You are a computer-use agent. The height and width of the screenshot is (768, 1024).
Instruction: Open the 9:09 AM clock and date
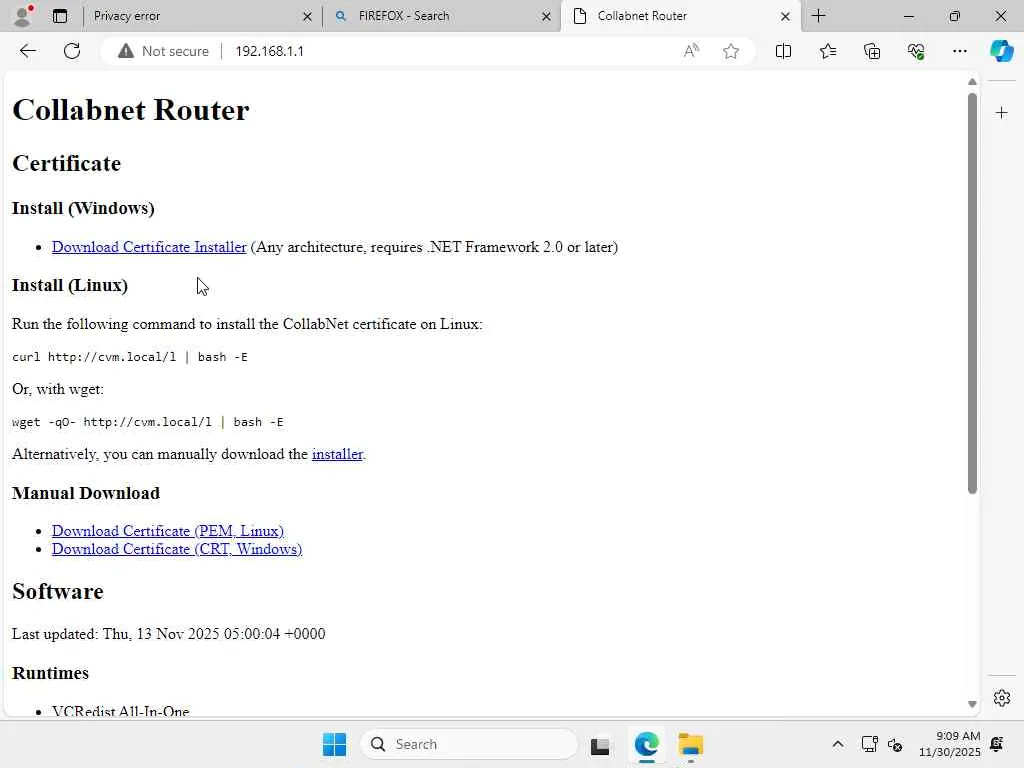point(949,744)
